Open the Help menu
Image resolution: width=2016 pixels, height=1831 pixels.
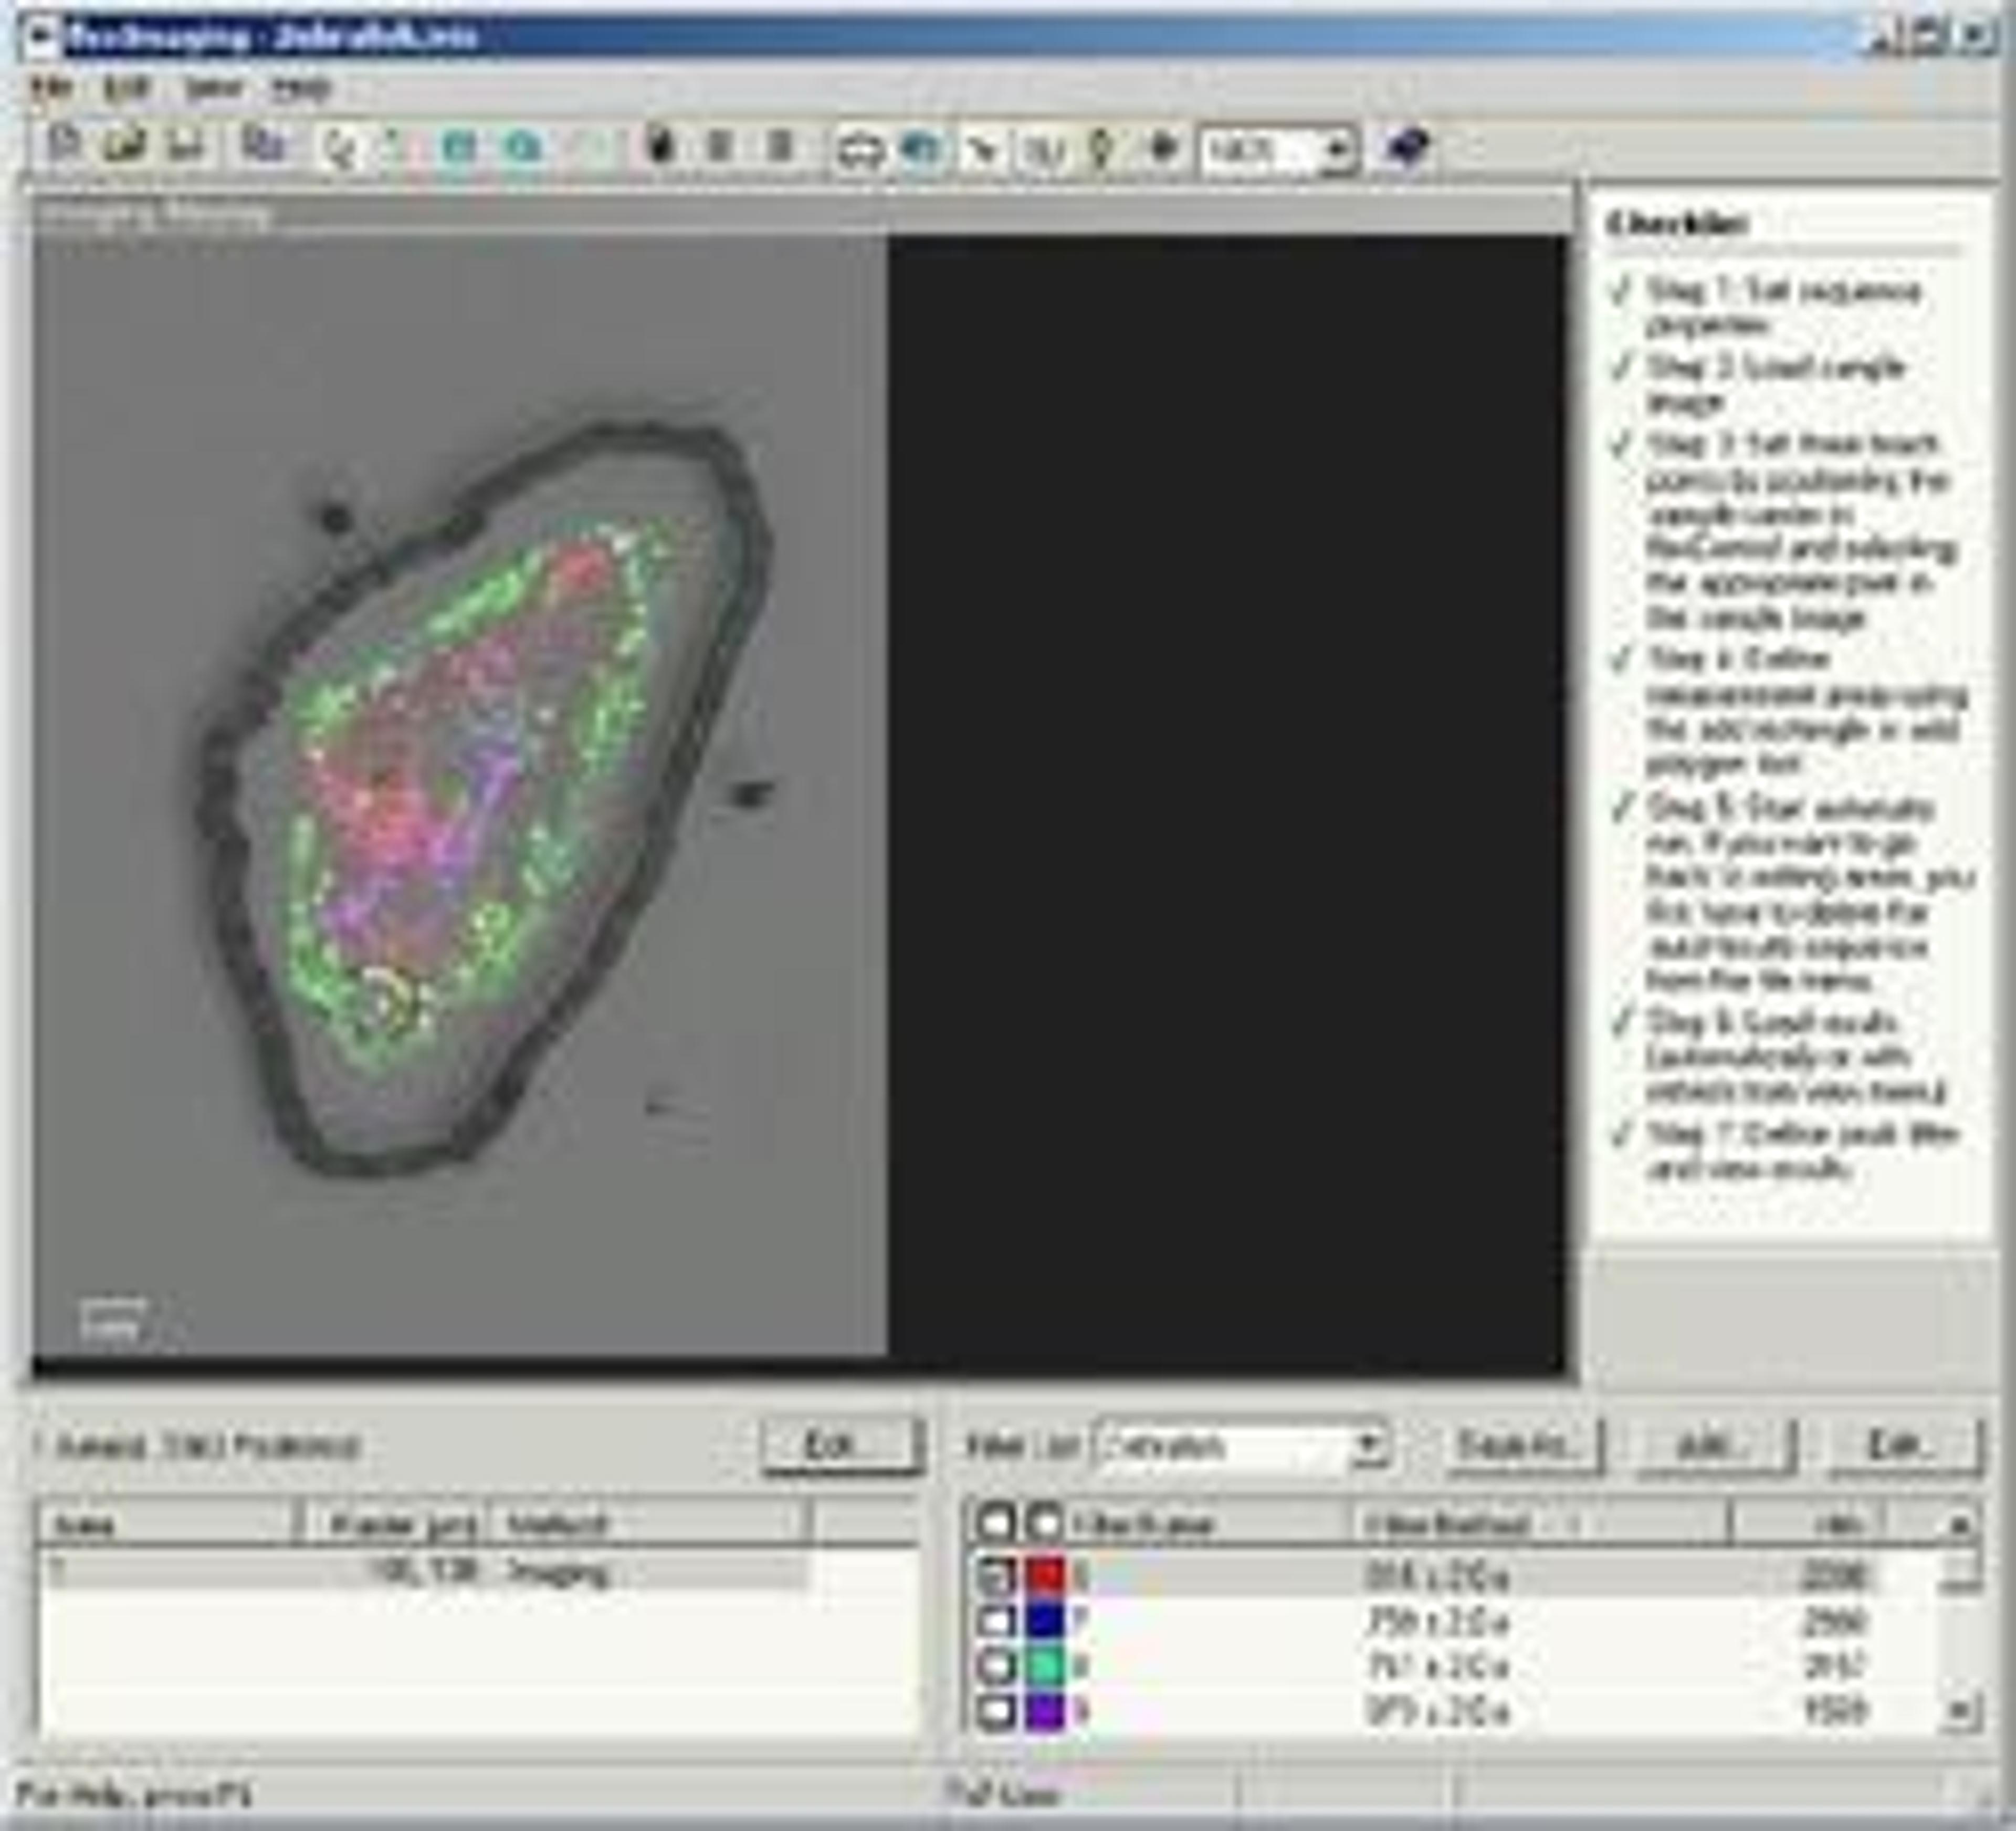click(x=301, y=88)
